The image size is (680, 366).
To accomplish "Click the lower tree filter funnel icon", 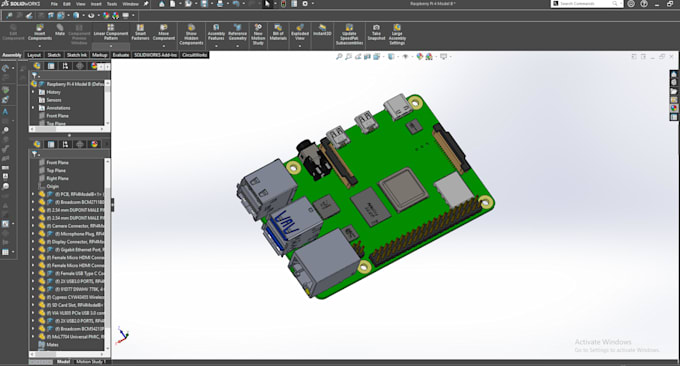I will 35,154.
